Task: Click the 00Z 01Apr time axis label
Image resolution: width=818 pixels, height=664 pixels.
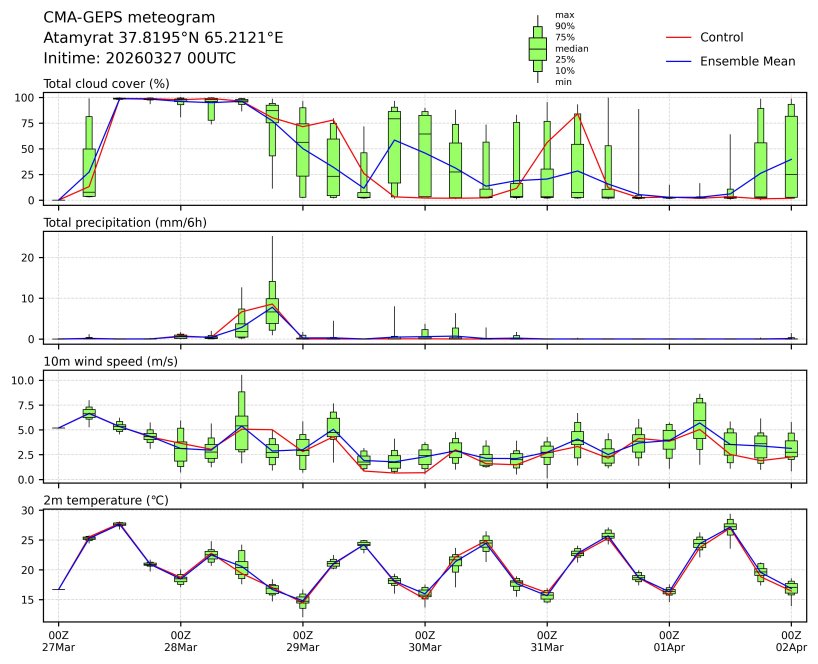Action: coord(669,640)
